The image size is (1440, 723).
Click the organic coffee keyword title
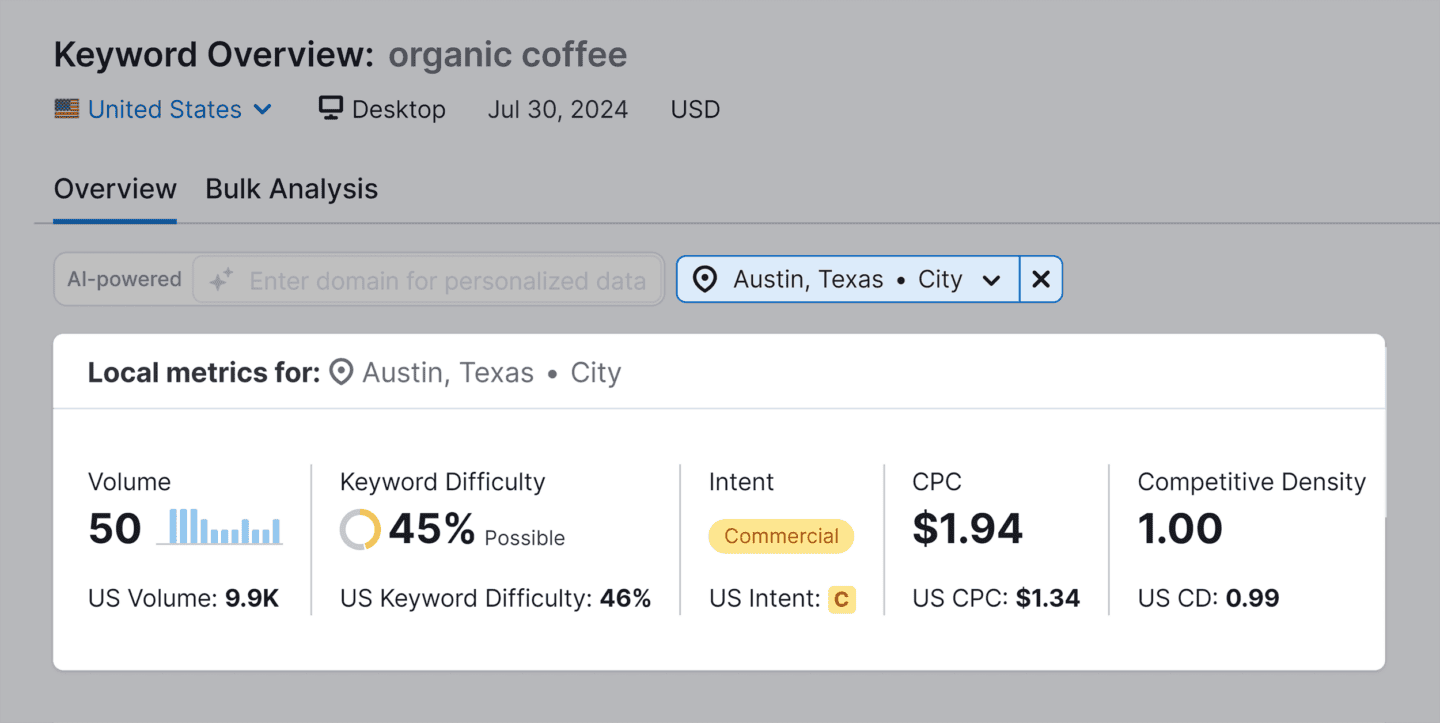[x=507, y=54]
